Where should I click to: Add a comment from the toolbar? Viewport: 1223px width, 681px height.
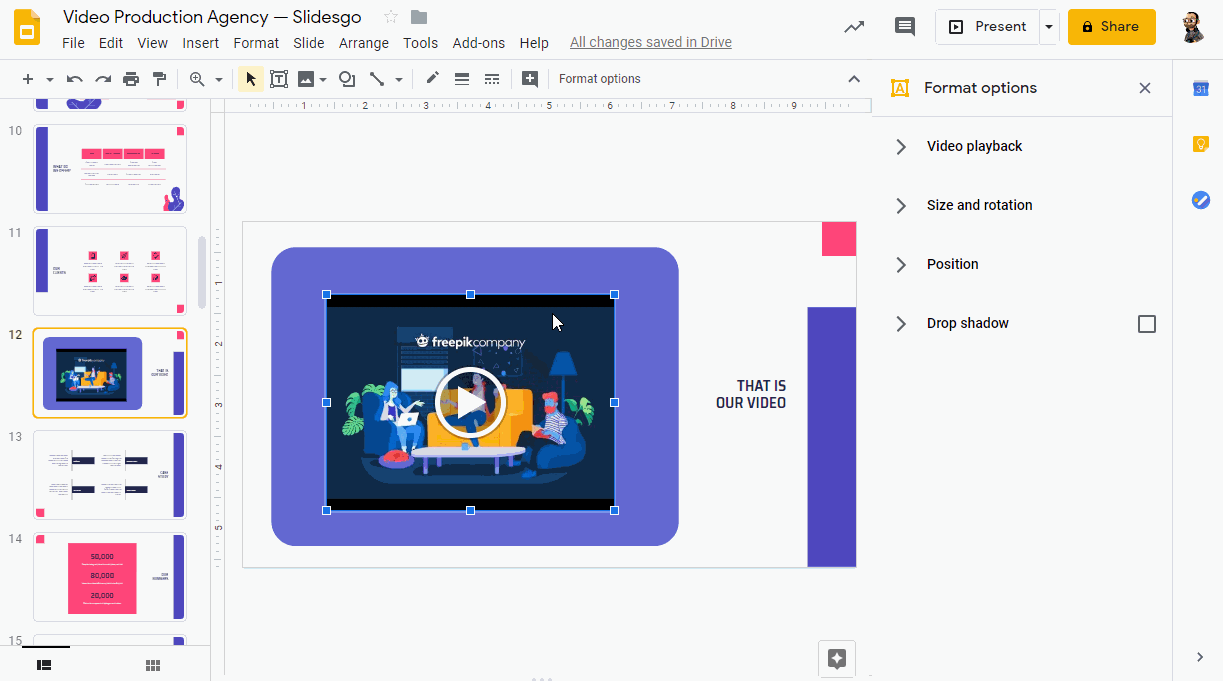530,79
